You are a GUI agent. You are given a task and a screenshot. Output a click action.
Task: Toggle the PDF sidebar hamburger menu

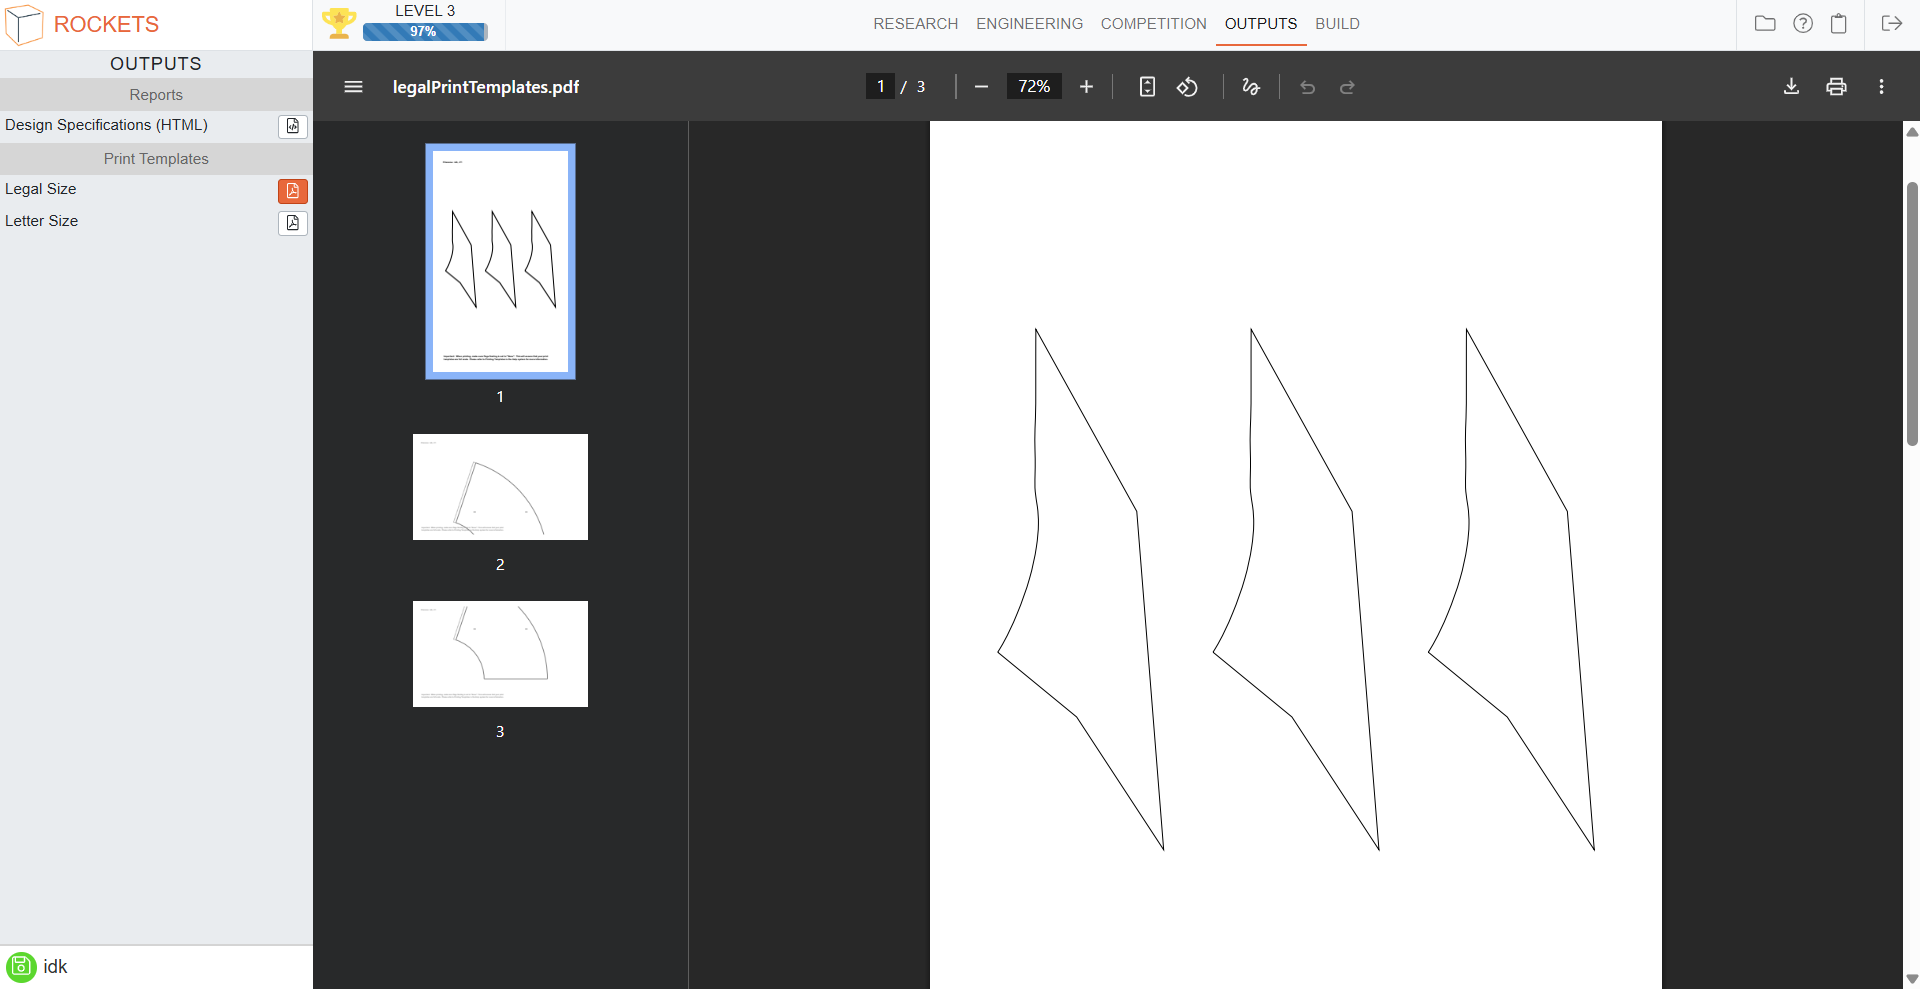[353, 87]
